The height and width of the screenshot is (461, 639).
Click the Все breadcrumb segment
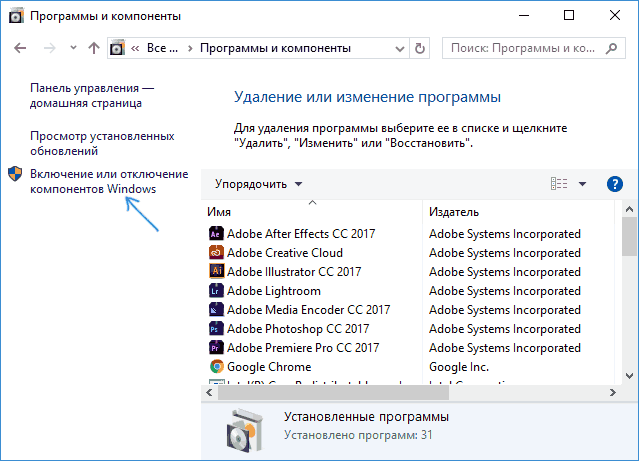(162, 48)
